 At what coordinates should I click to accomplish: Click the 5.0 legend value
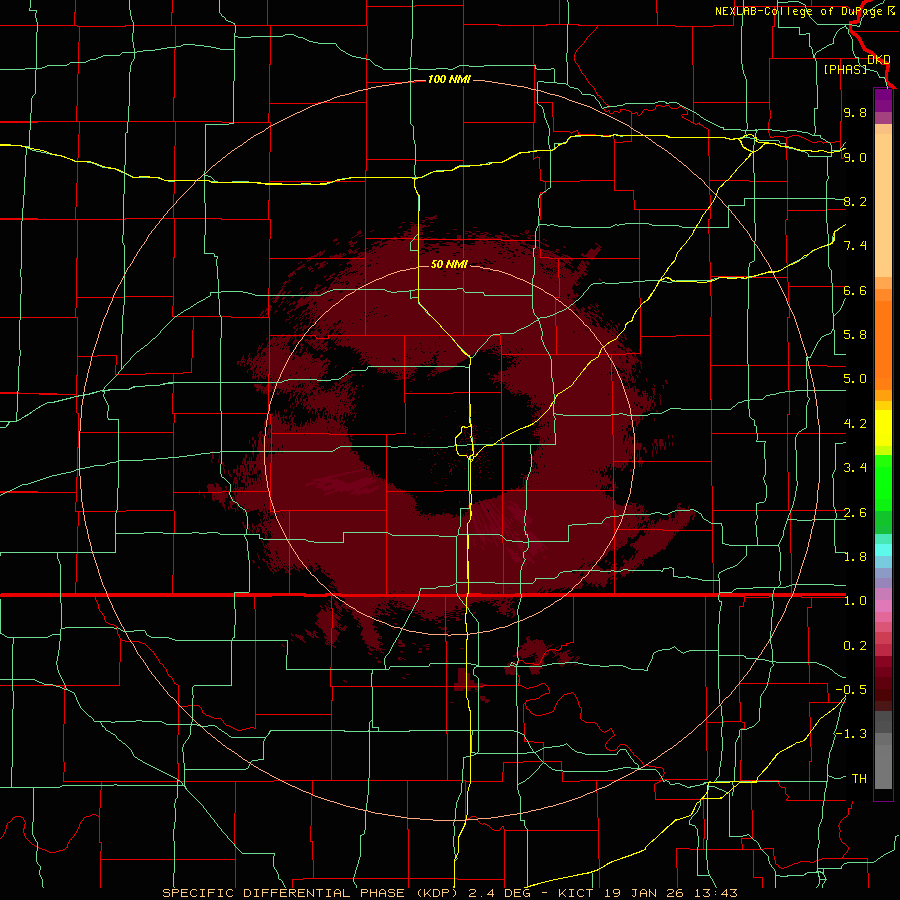(855, 379)
